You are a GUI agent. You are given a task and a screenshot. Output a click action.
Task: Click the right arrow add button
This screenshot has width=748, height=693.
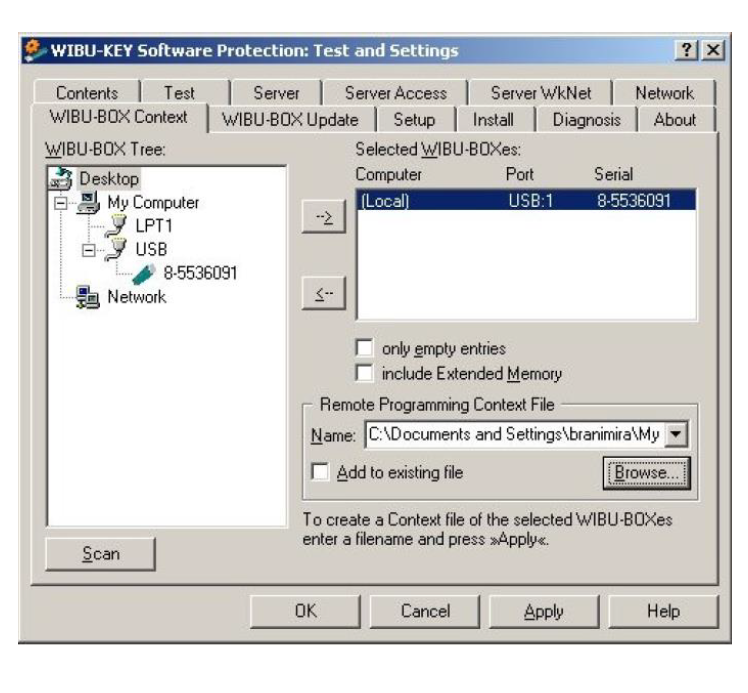tap(324, 217)
